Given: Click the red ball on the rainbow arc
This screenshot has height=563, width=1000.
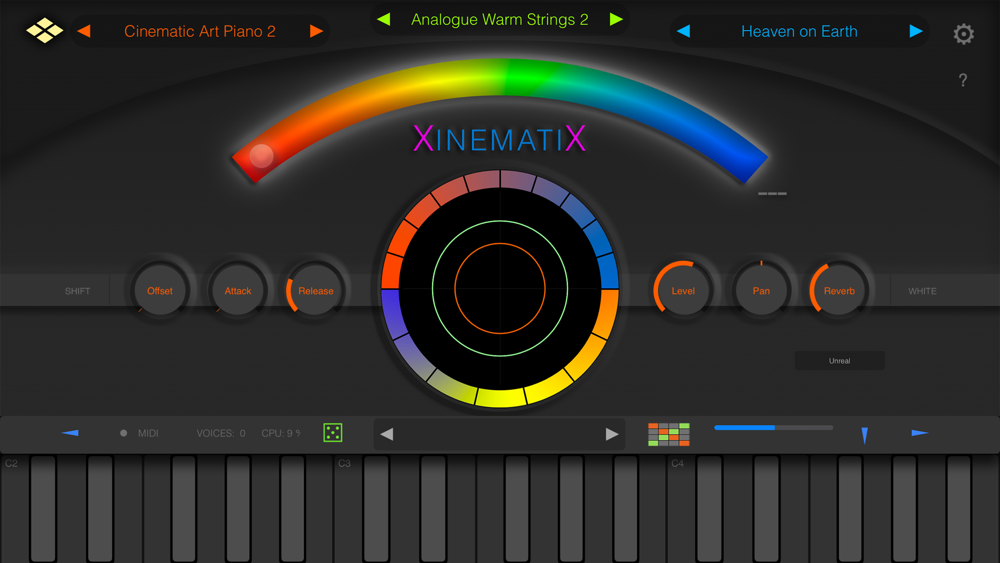Looking at the screenshot, I should tap(261, 156).
